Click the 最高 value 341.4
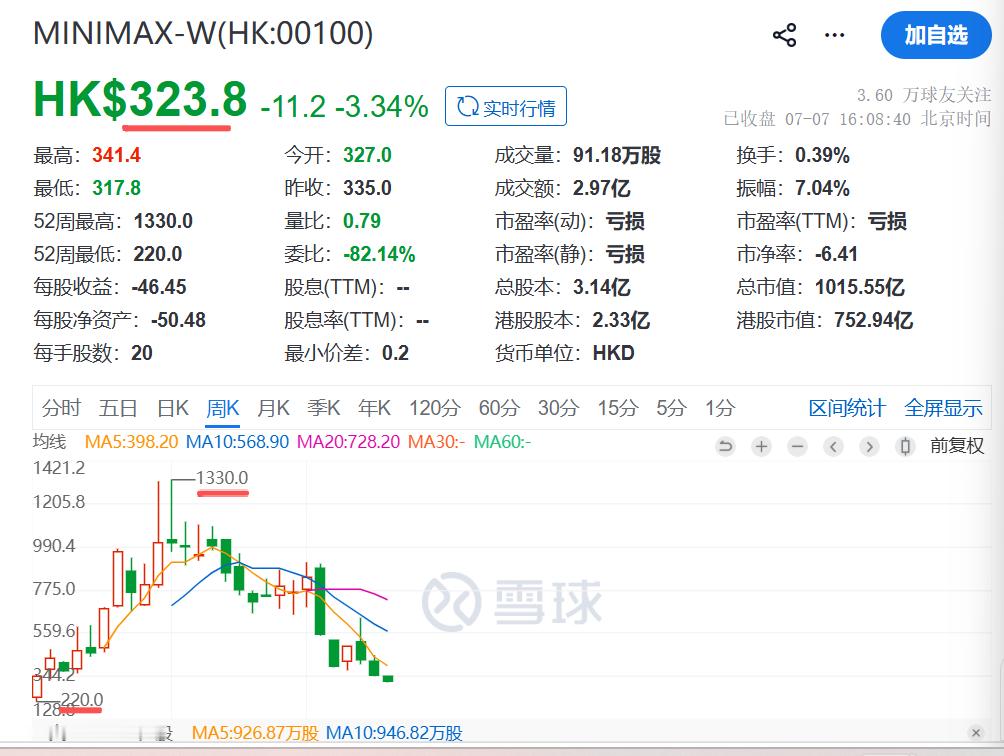 point(116,155)
